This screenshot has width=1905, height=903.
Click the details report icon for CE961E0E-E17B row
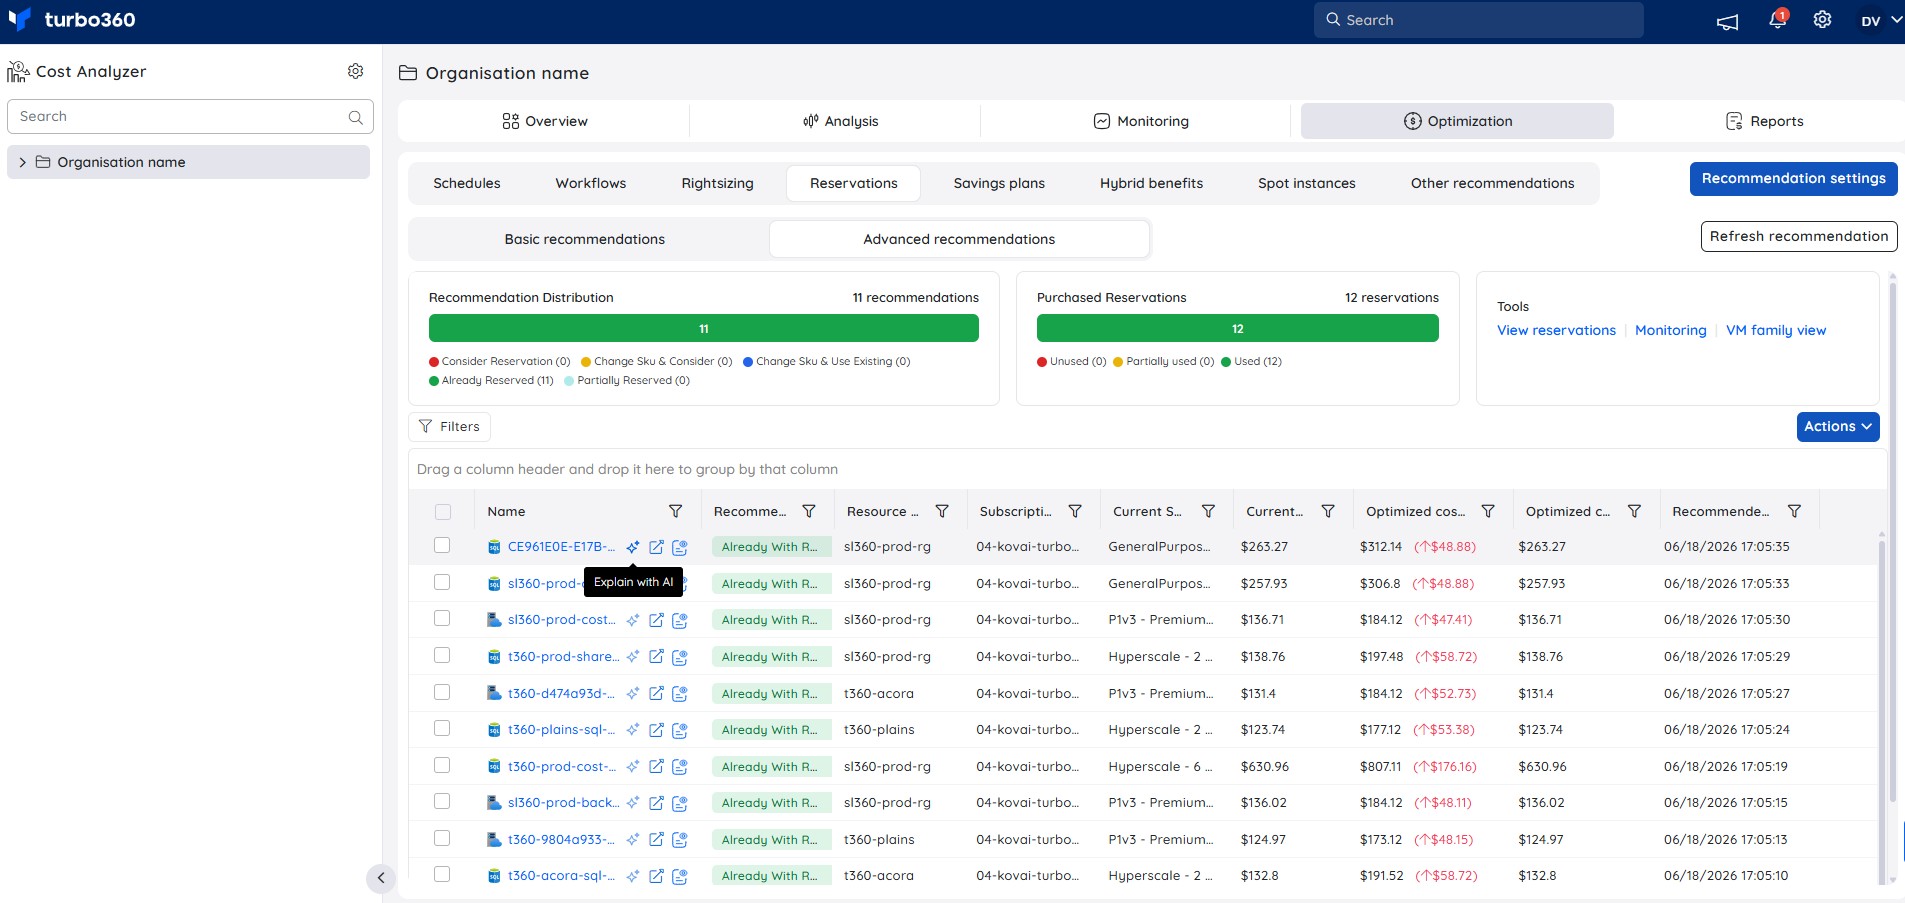pyautogui.click(x=680, y=547)
